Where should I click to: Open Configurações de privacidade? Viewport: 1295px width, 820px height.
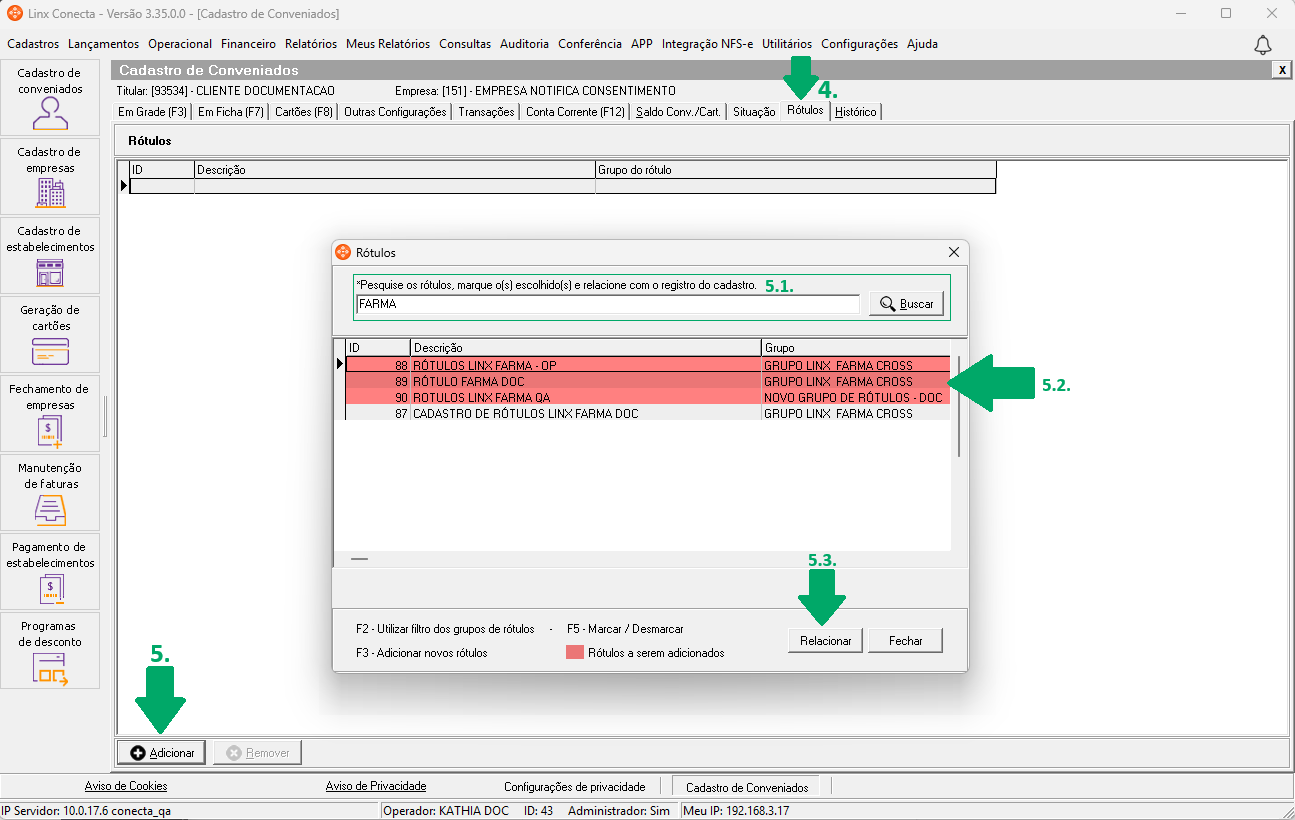pyautogui.click(x=575, y=787)
